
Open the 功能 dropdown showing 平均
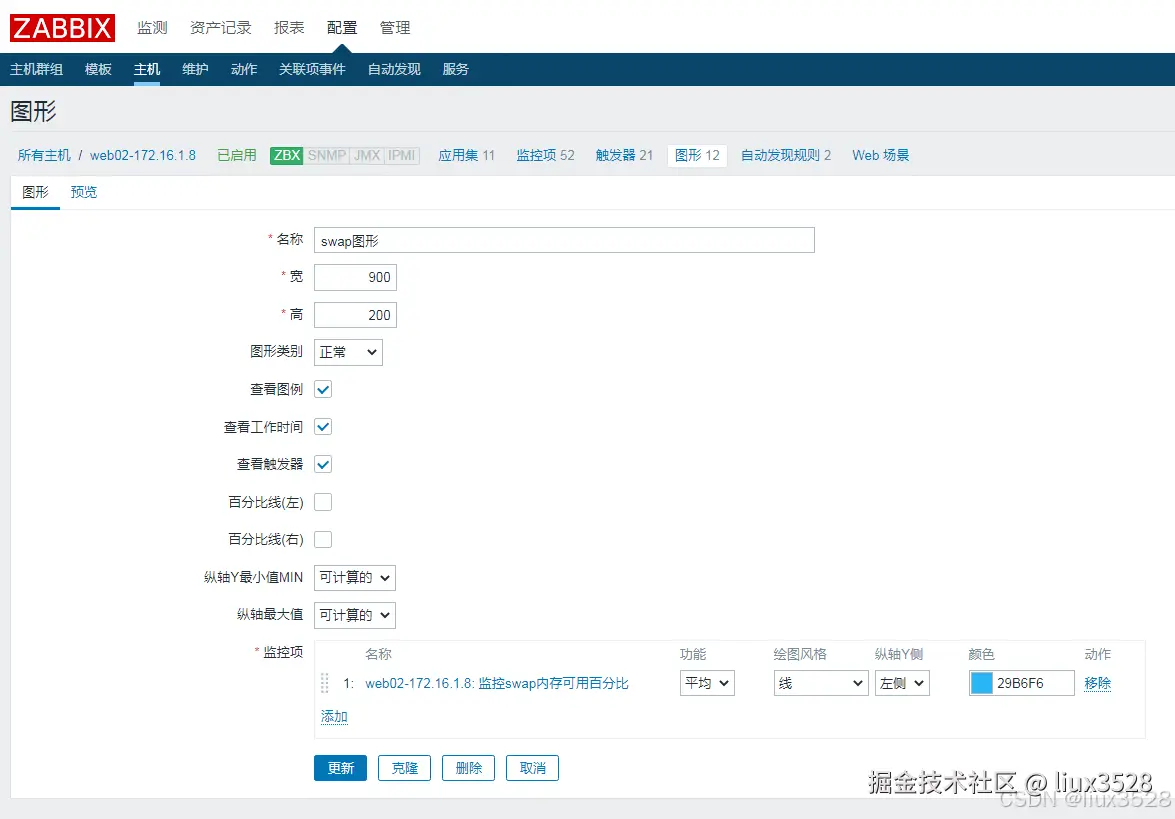[x=706, y=683]
